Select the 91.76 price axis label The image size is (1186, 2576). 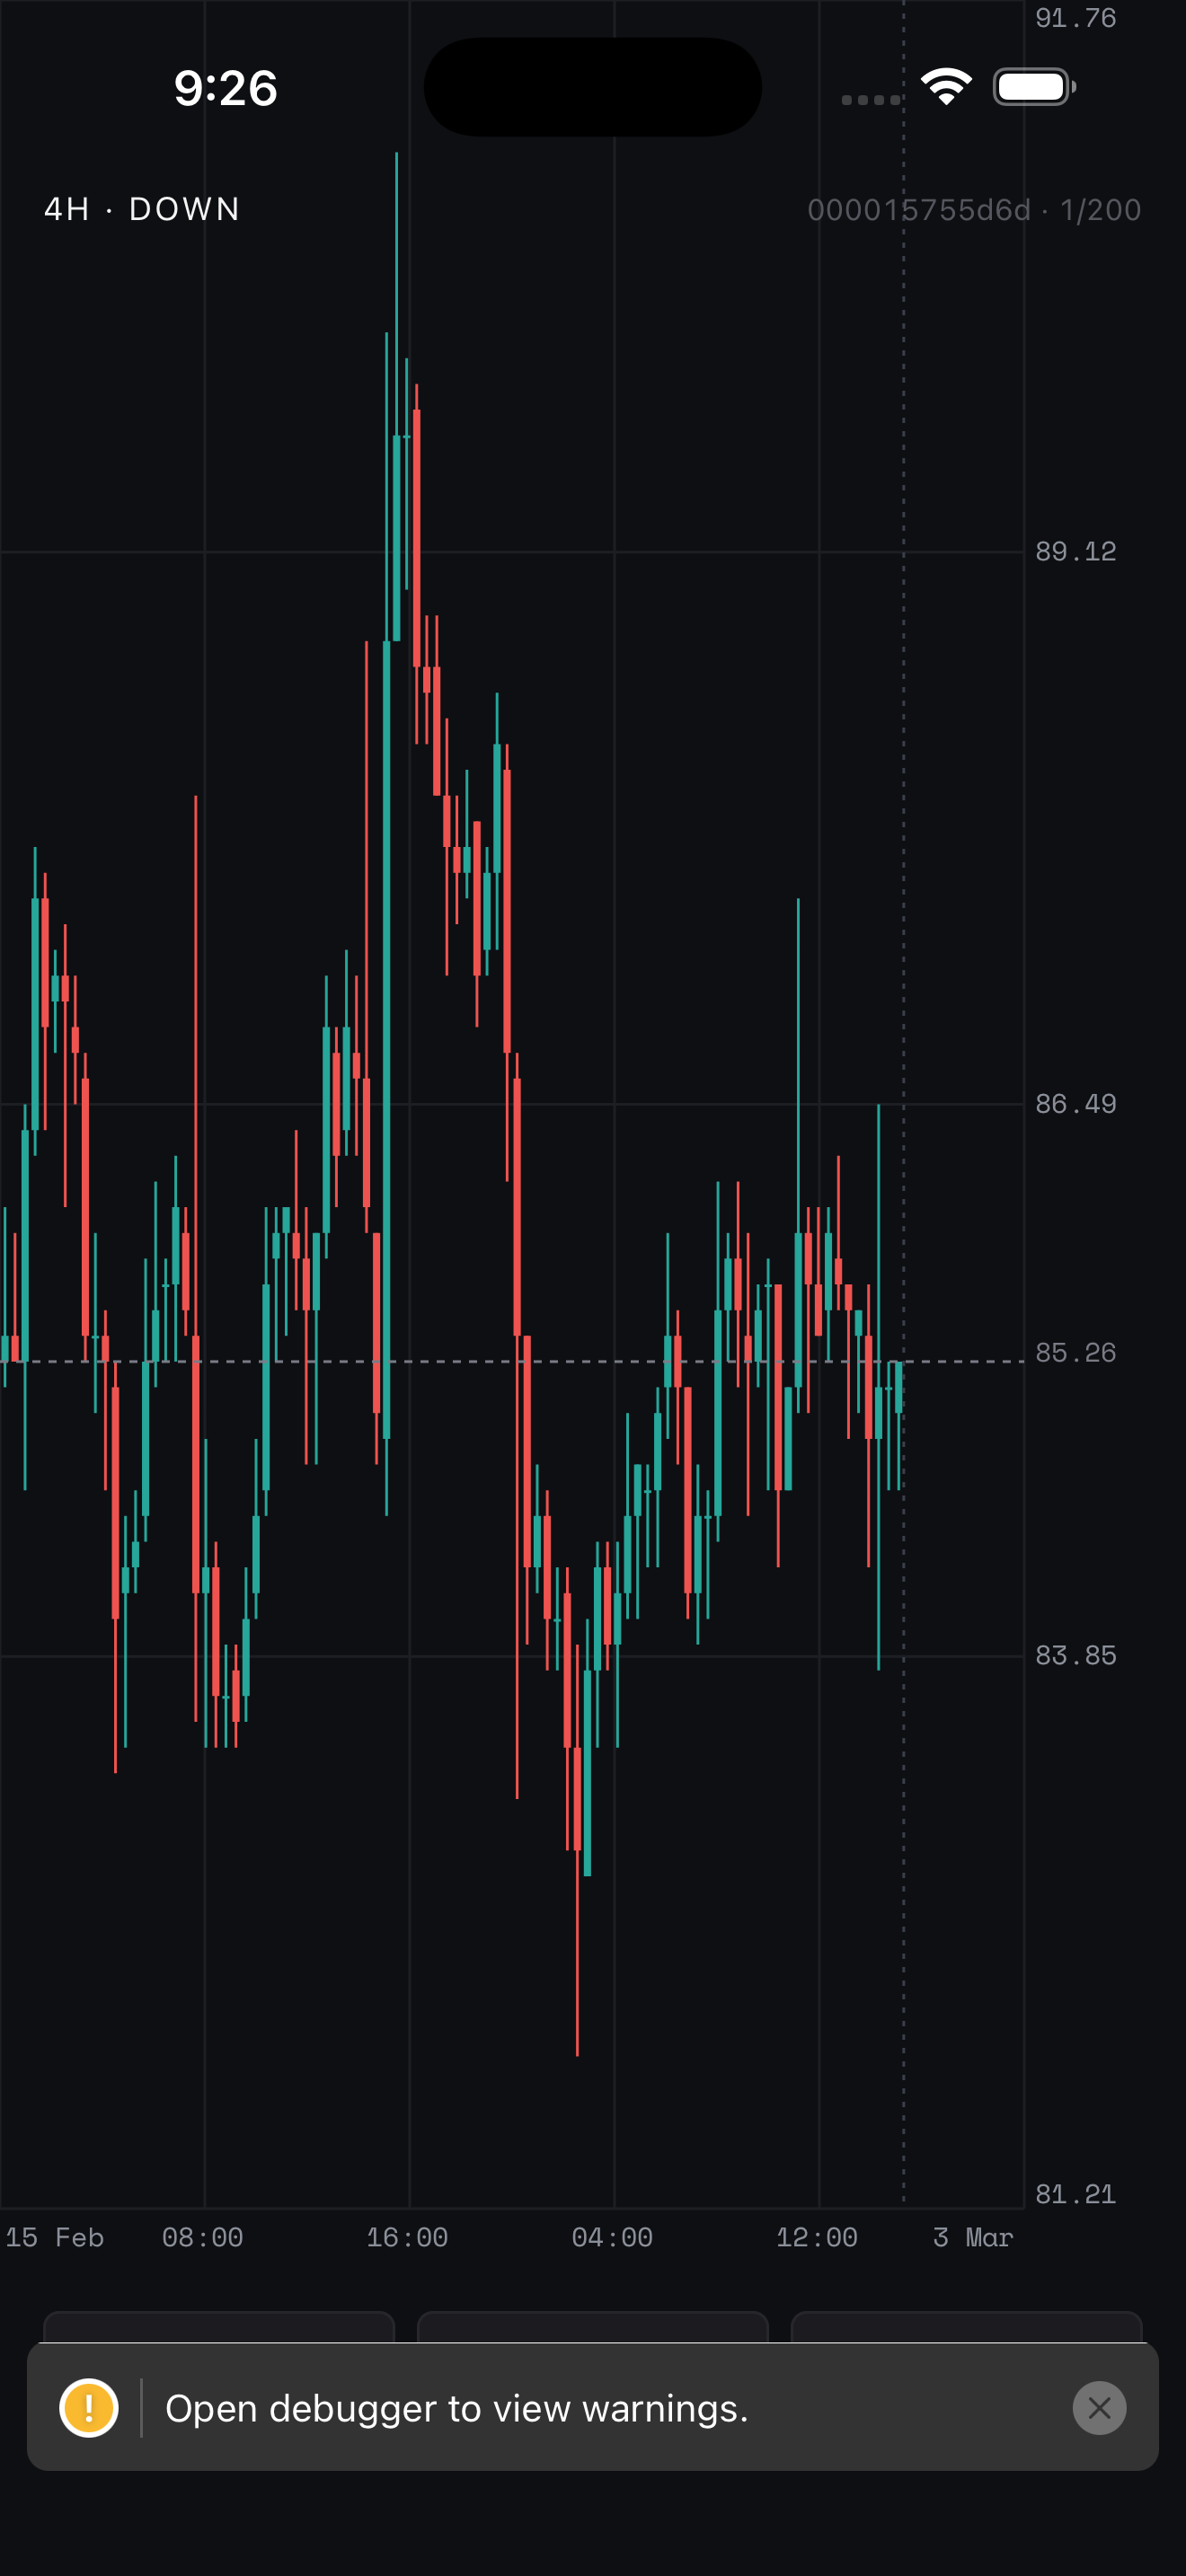(x=1076, y=18)
